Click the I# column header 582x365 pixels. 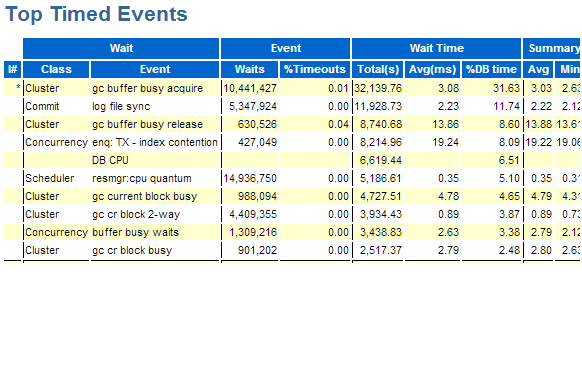click(13, 69)
